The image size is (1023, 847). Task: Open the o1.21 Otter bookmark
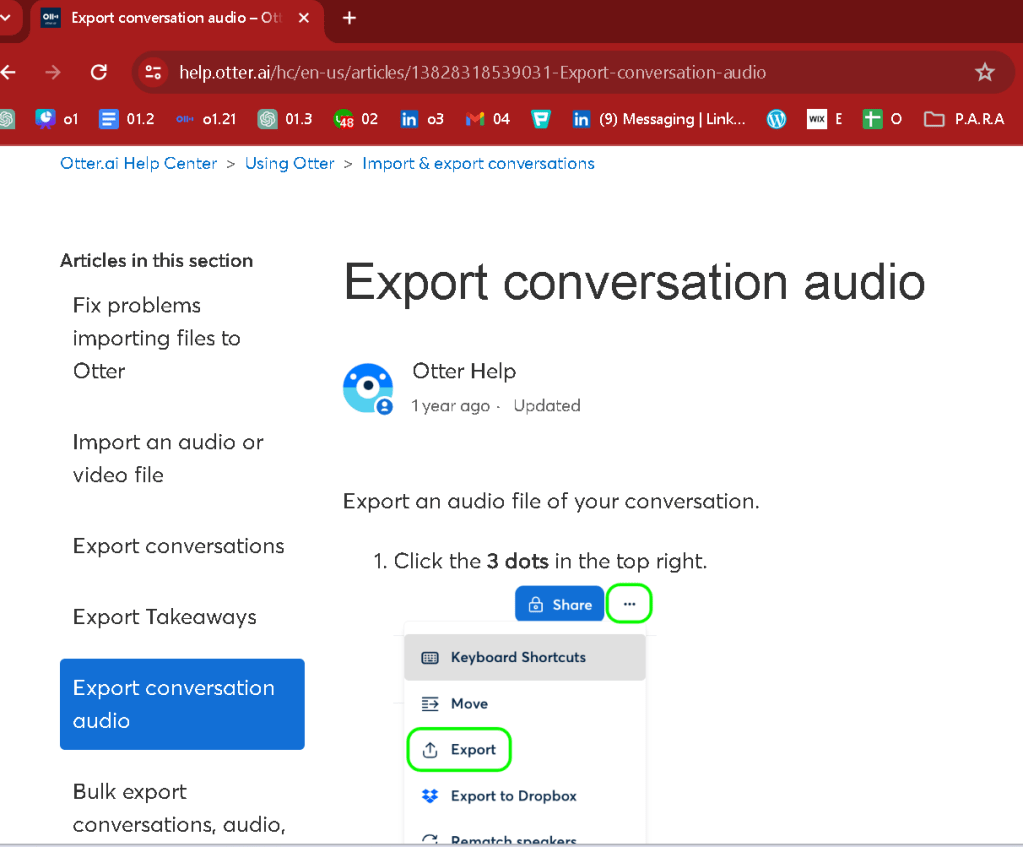click(x=206, y=119)
